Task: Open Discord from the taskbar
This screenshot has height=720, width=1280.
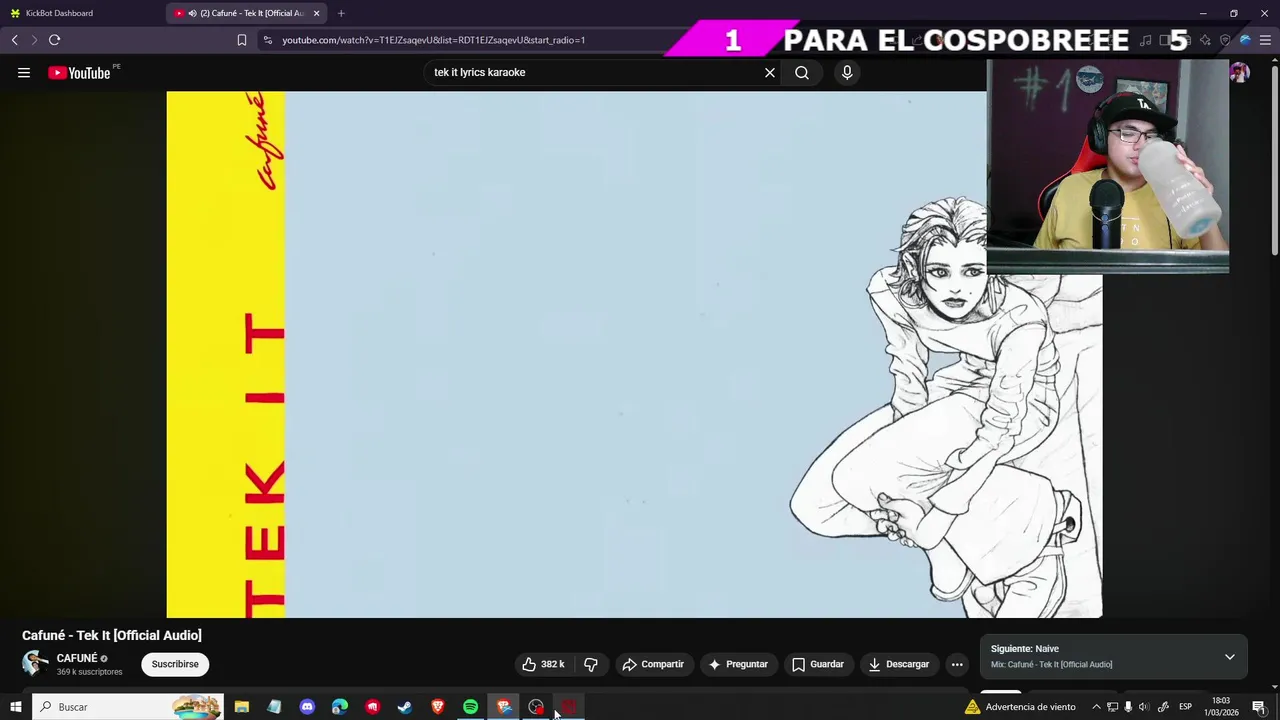Action: tap(307, 707)
